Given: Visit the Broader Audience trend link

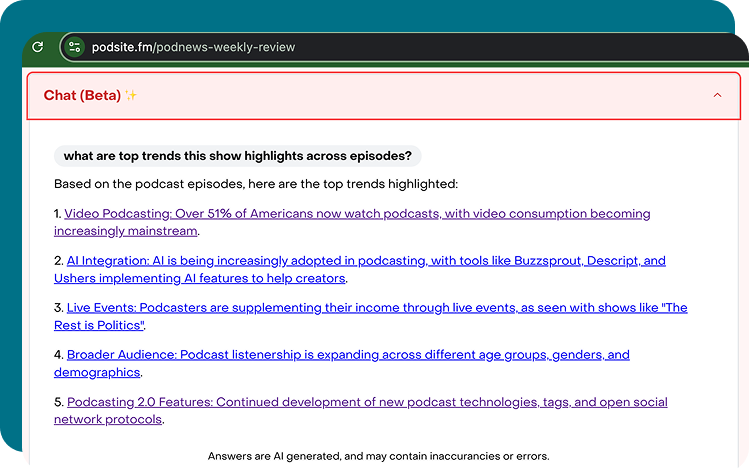Looking at the screenshot, I should coord(342,364).
